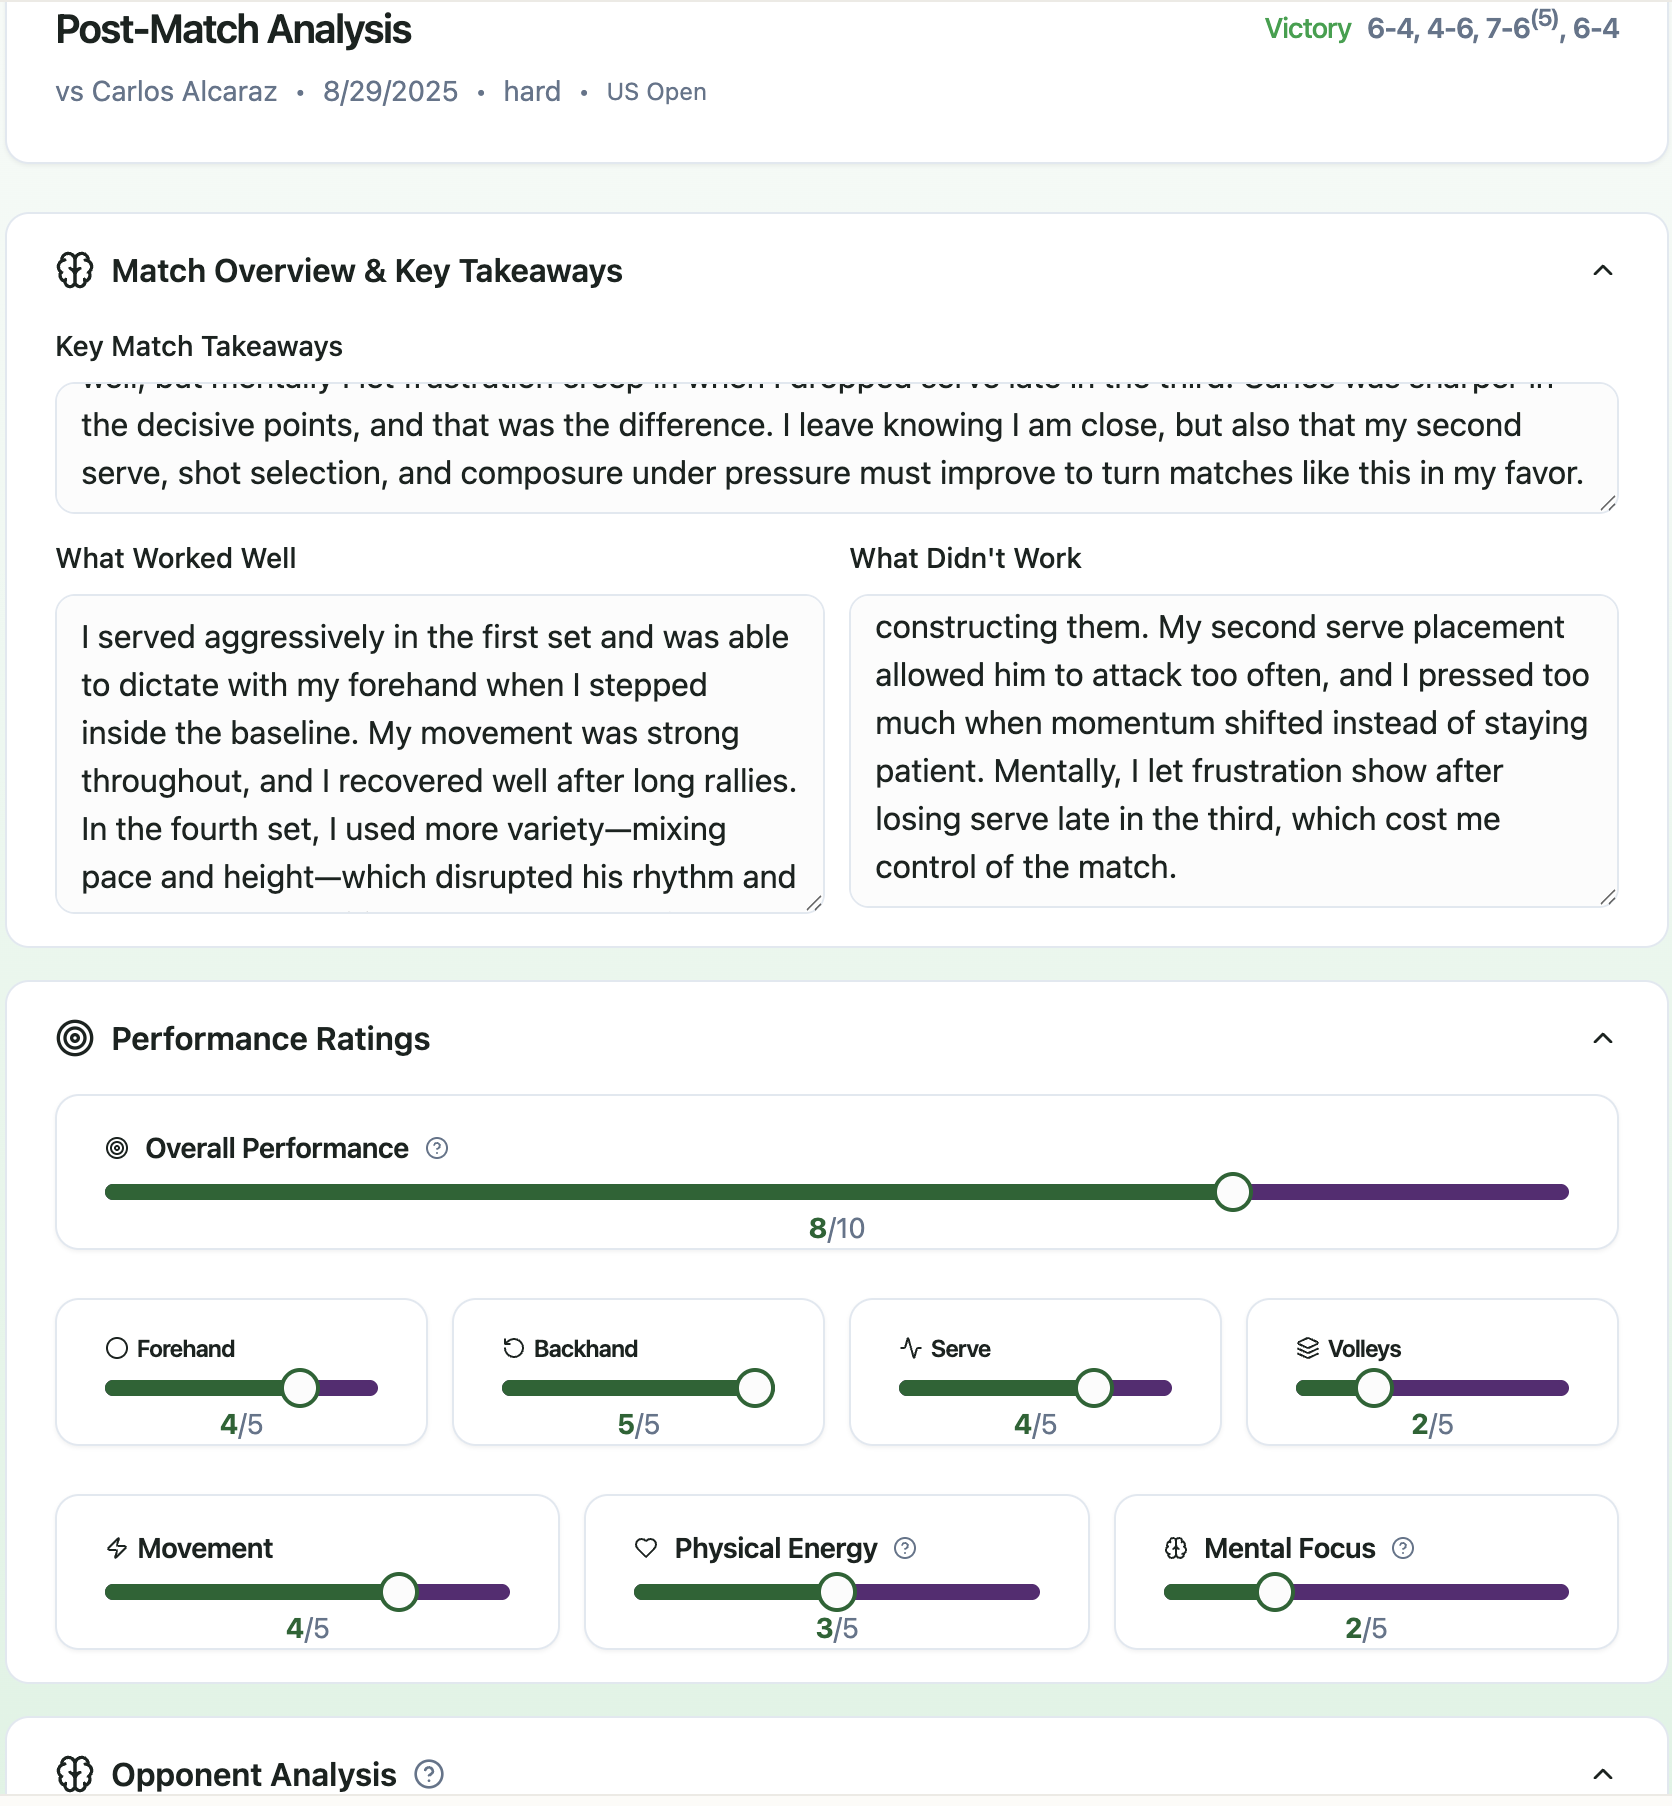Click the Serve rating slider handle
The height and width of the screenshot is (1806, 1672).
point(1094,1388)
